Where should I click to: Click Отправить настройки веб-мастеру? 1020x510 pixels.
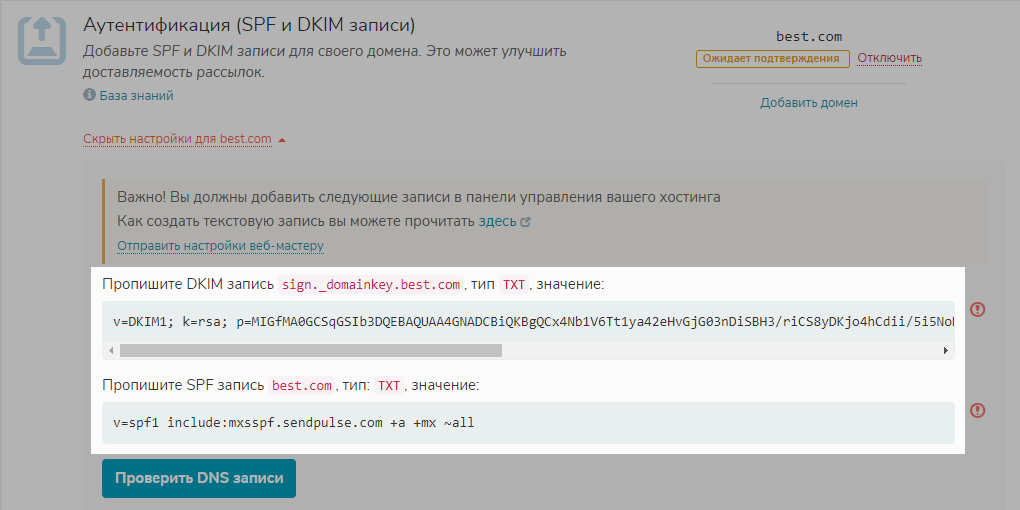pos(221,246)
